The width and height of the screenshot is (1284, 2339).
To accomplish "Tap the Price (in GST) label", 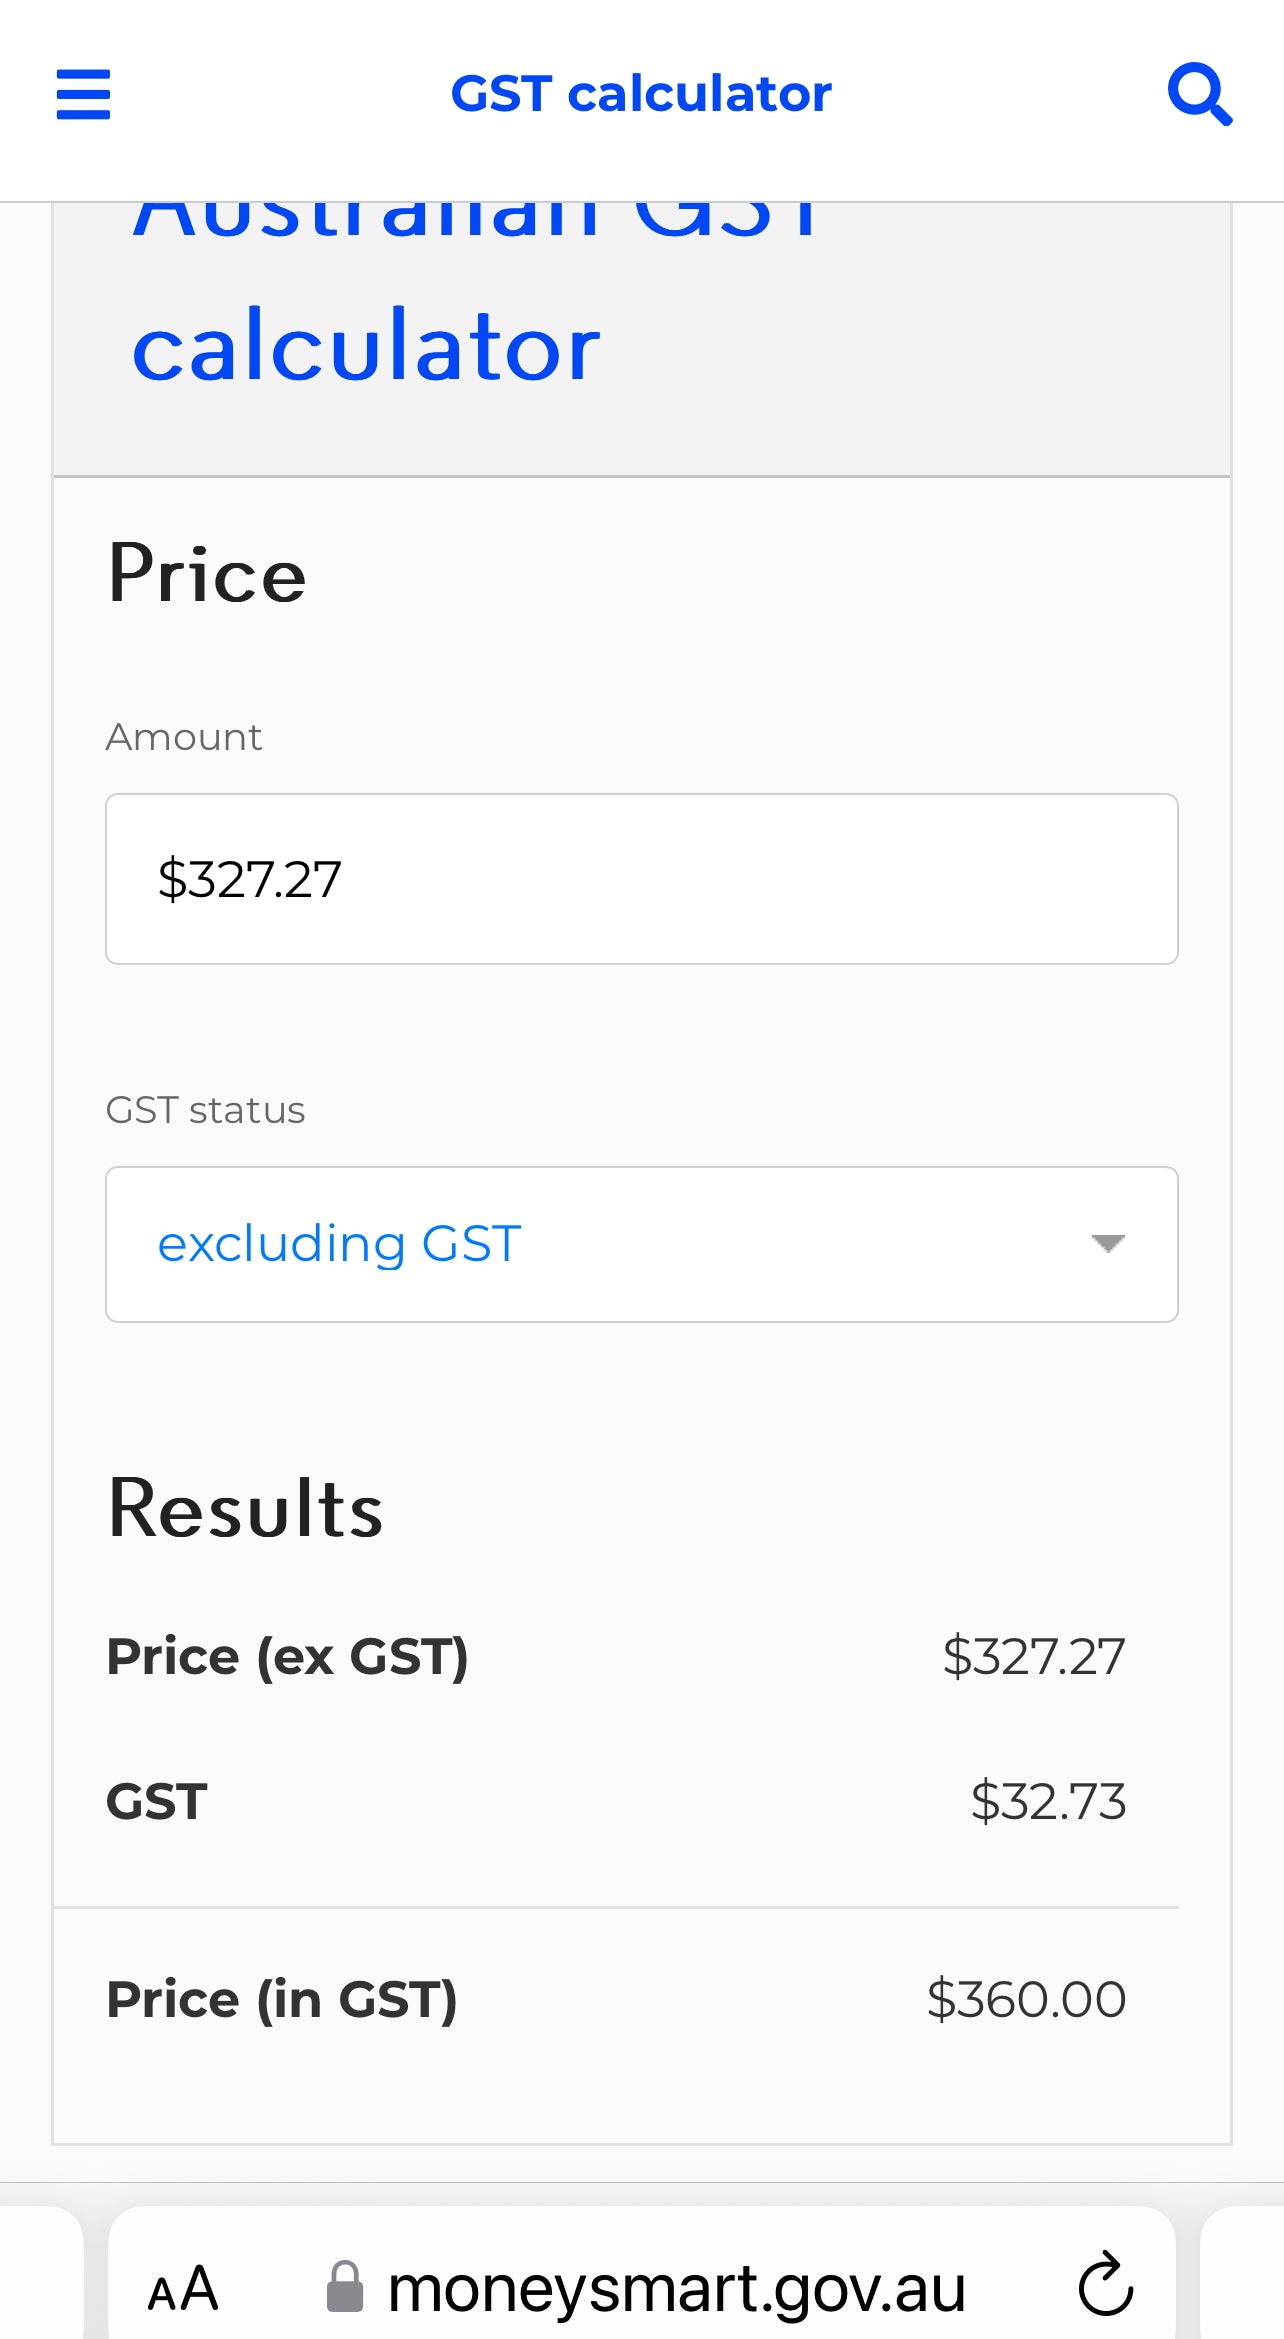I will click(282, 2000).
